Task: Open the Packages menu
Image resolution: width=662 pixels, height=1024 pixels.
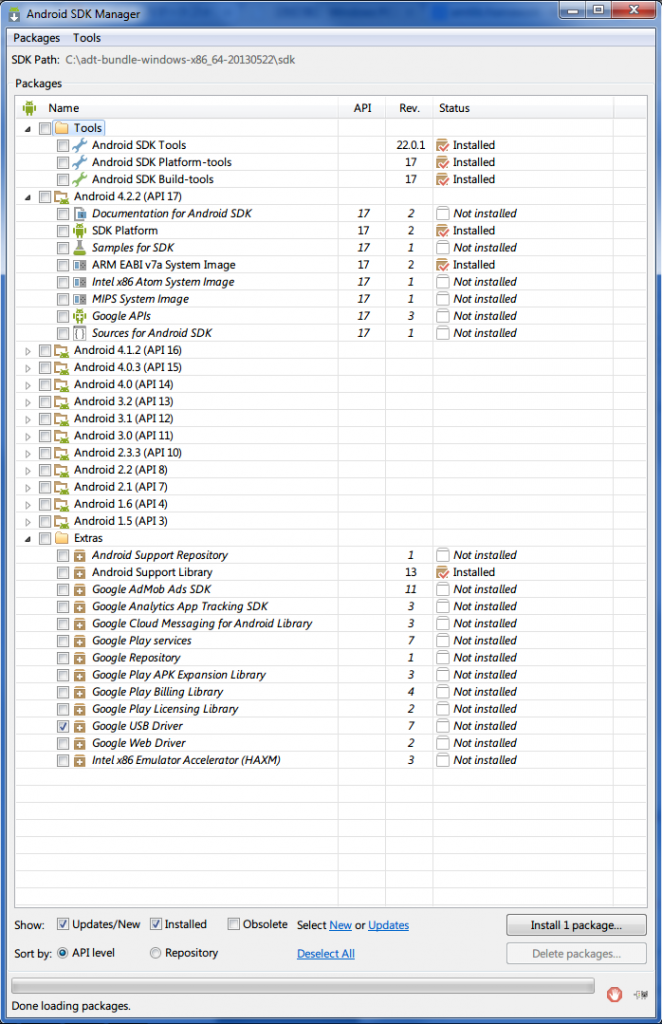Action: point(37,38)
